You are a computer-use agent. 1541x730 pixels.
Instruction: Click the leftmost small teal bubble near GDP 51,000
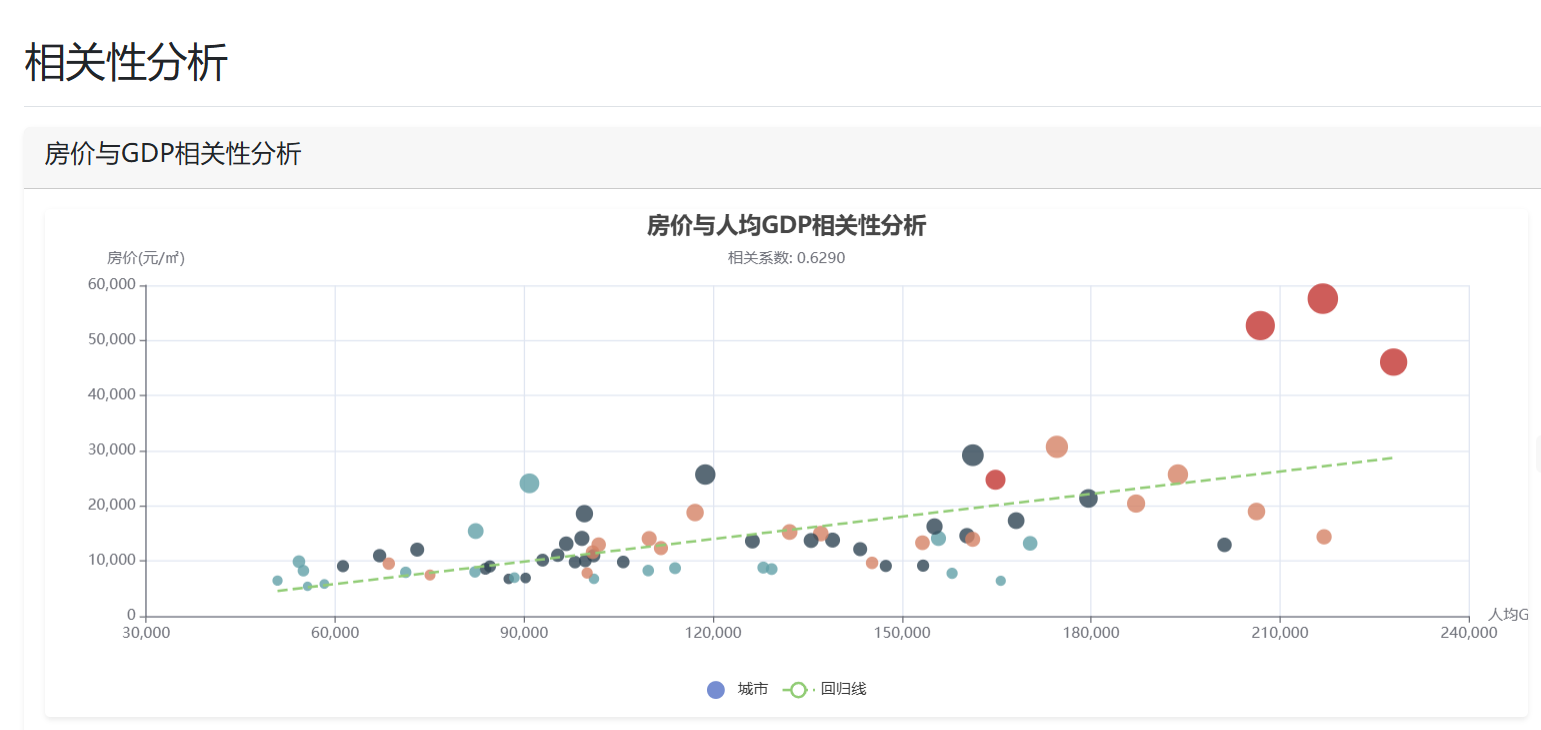[x=277, y=580]
